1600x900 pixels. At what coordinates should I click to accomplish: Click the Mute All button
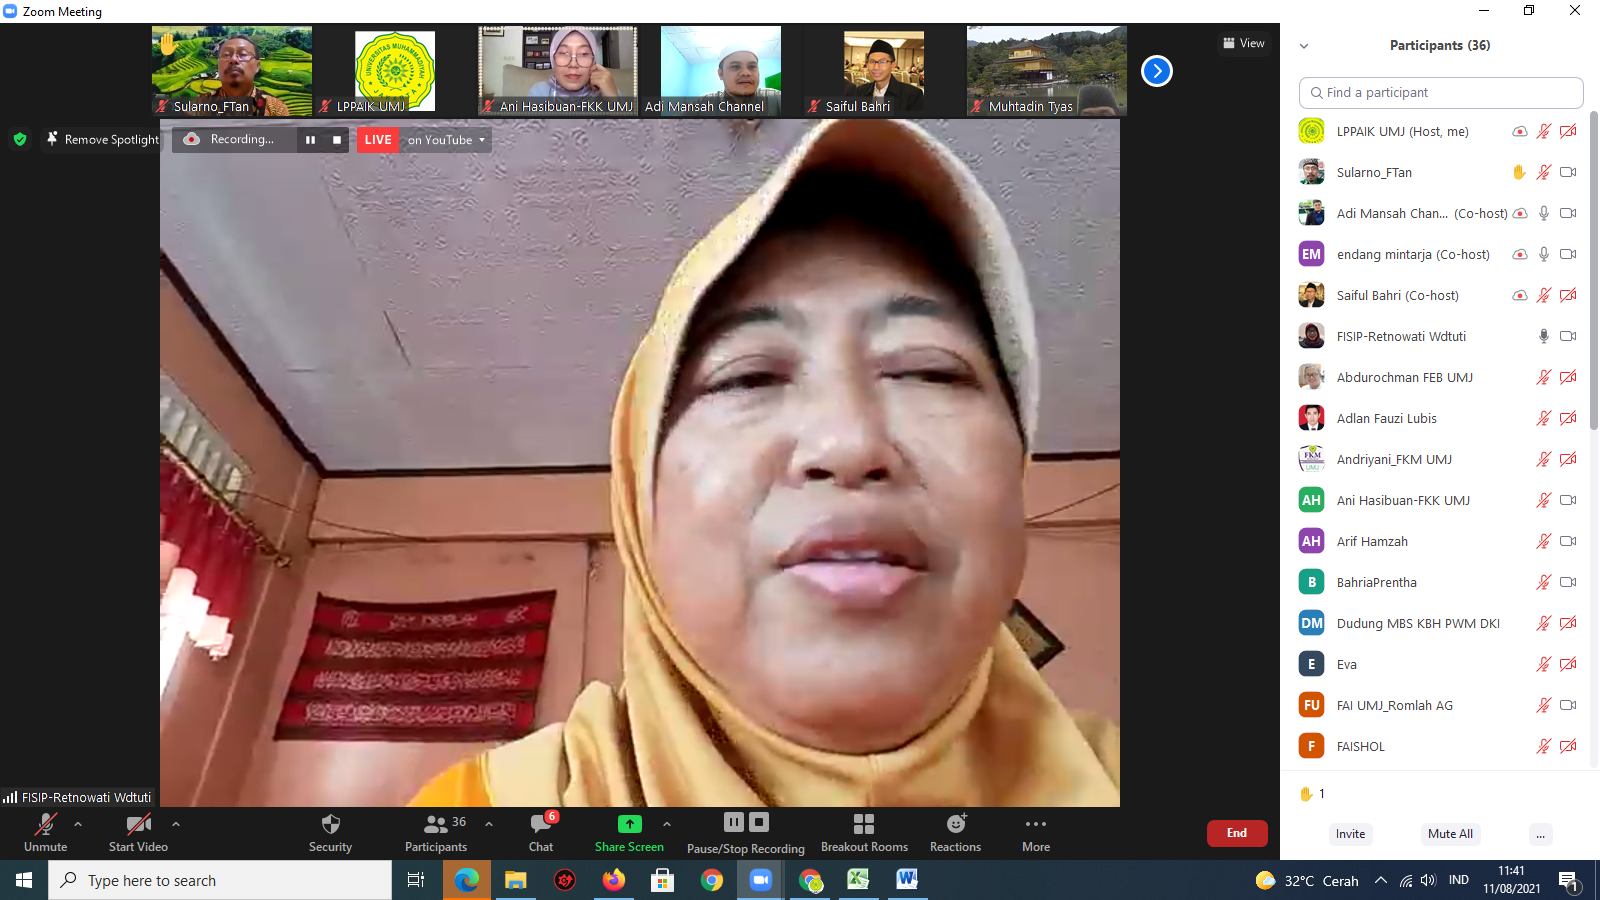[1450, 834]
